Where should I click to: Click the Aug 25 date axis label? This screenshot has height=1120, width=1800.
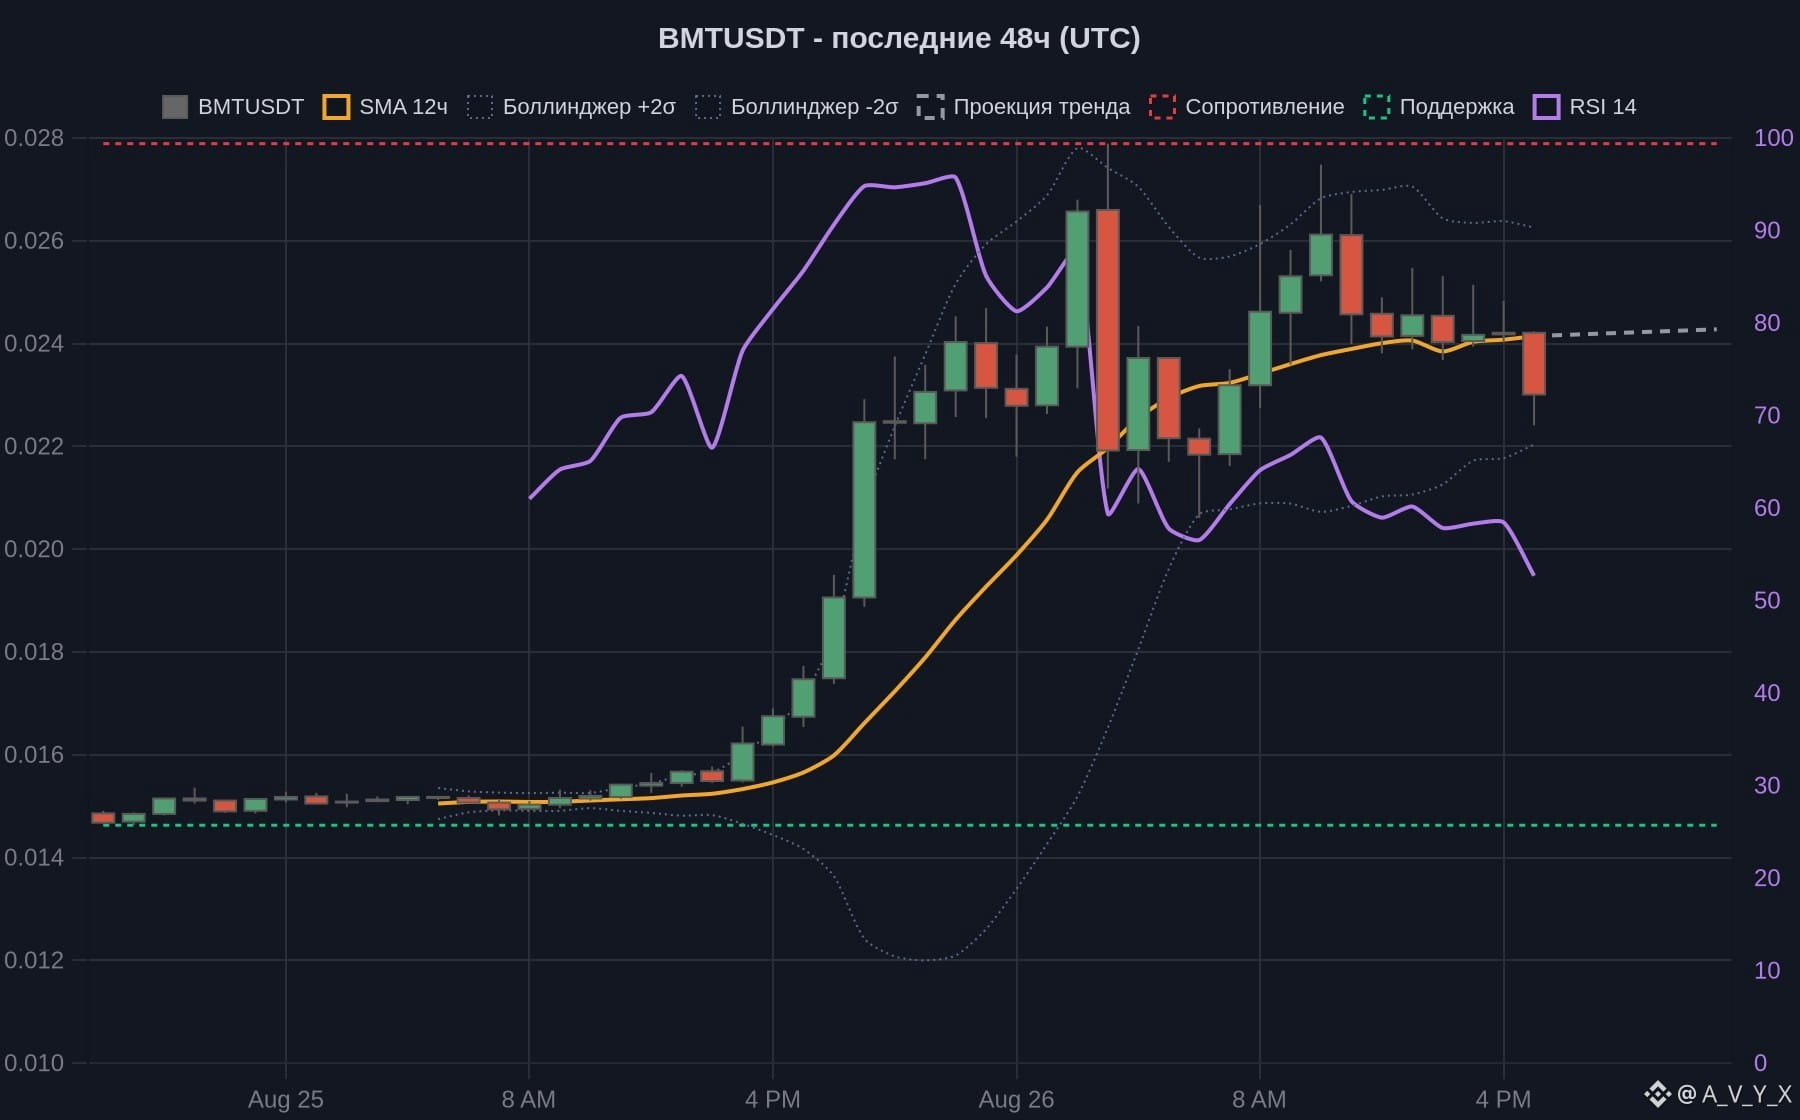tap(286, 1100)
